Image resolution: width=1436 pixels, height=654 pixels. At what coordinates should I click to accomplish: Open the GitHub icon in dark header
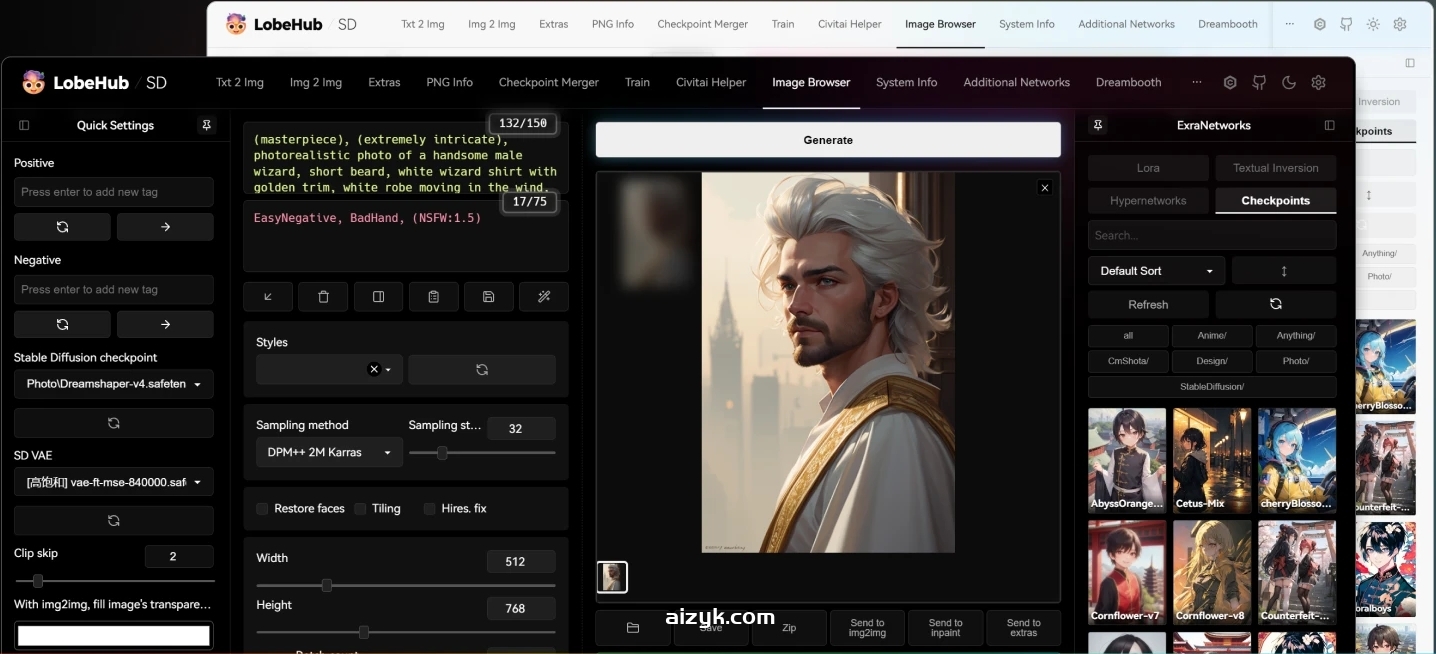coord(1260,83)
